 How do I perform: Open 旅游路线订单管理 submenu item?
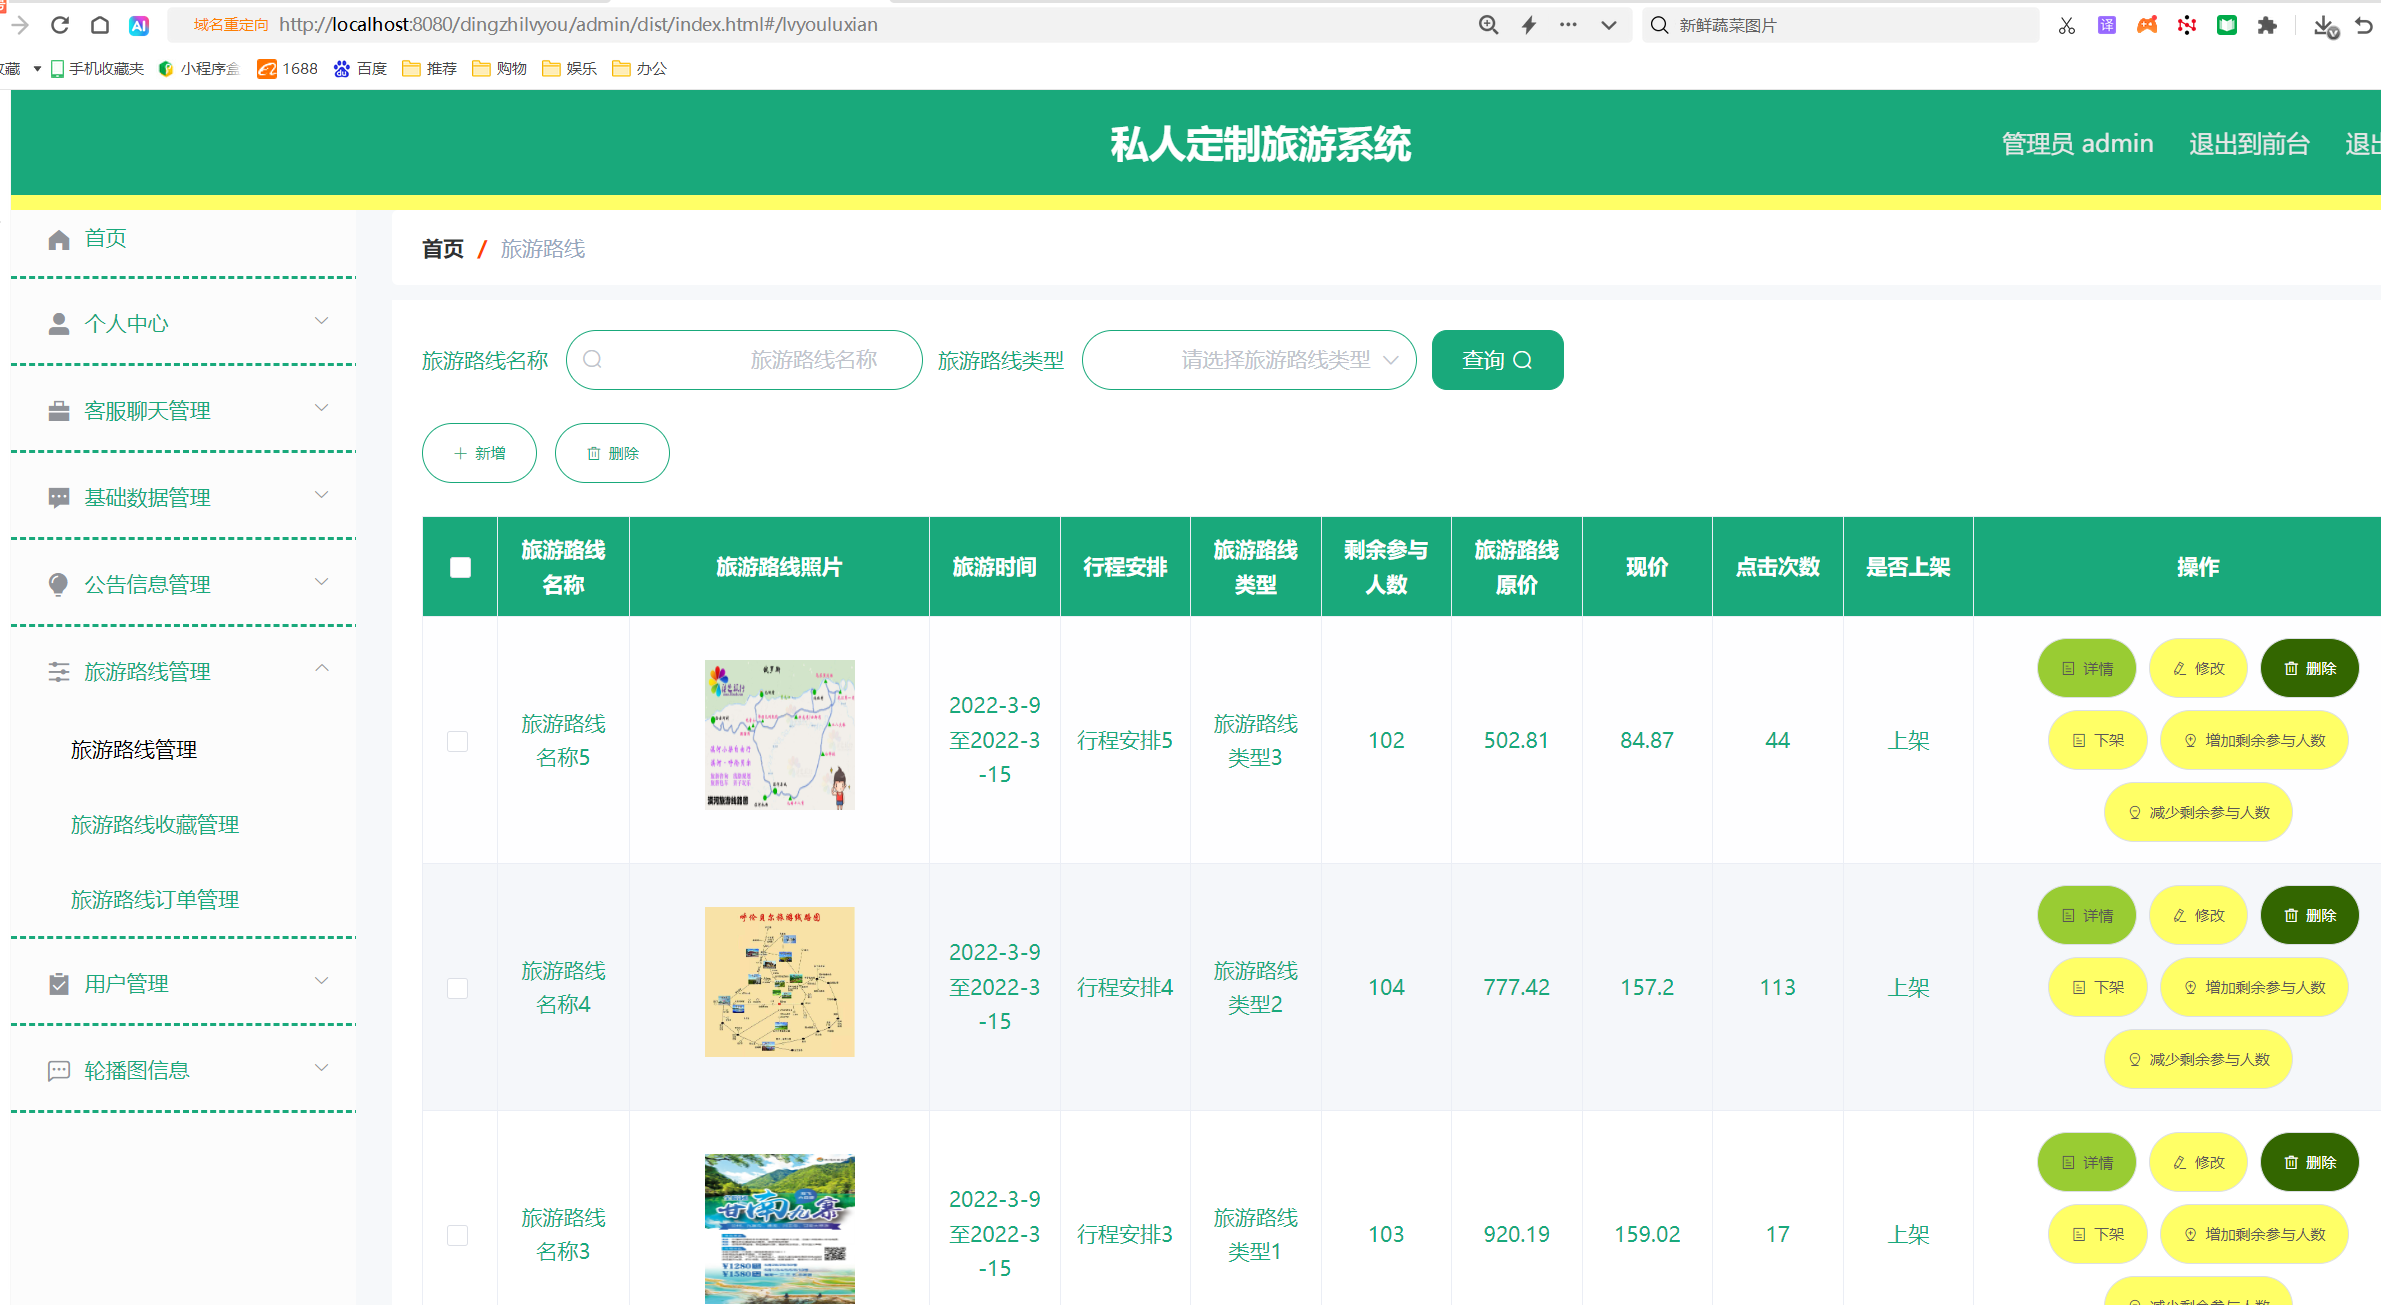155,900
